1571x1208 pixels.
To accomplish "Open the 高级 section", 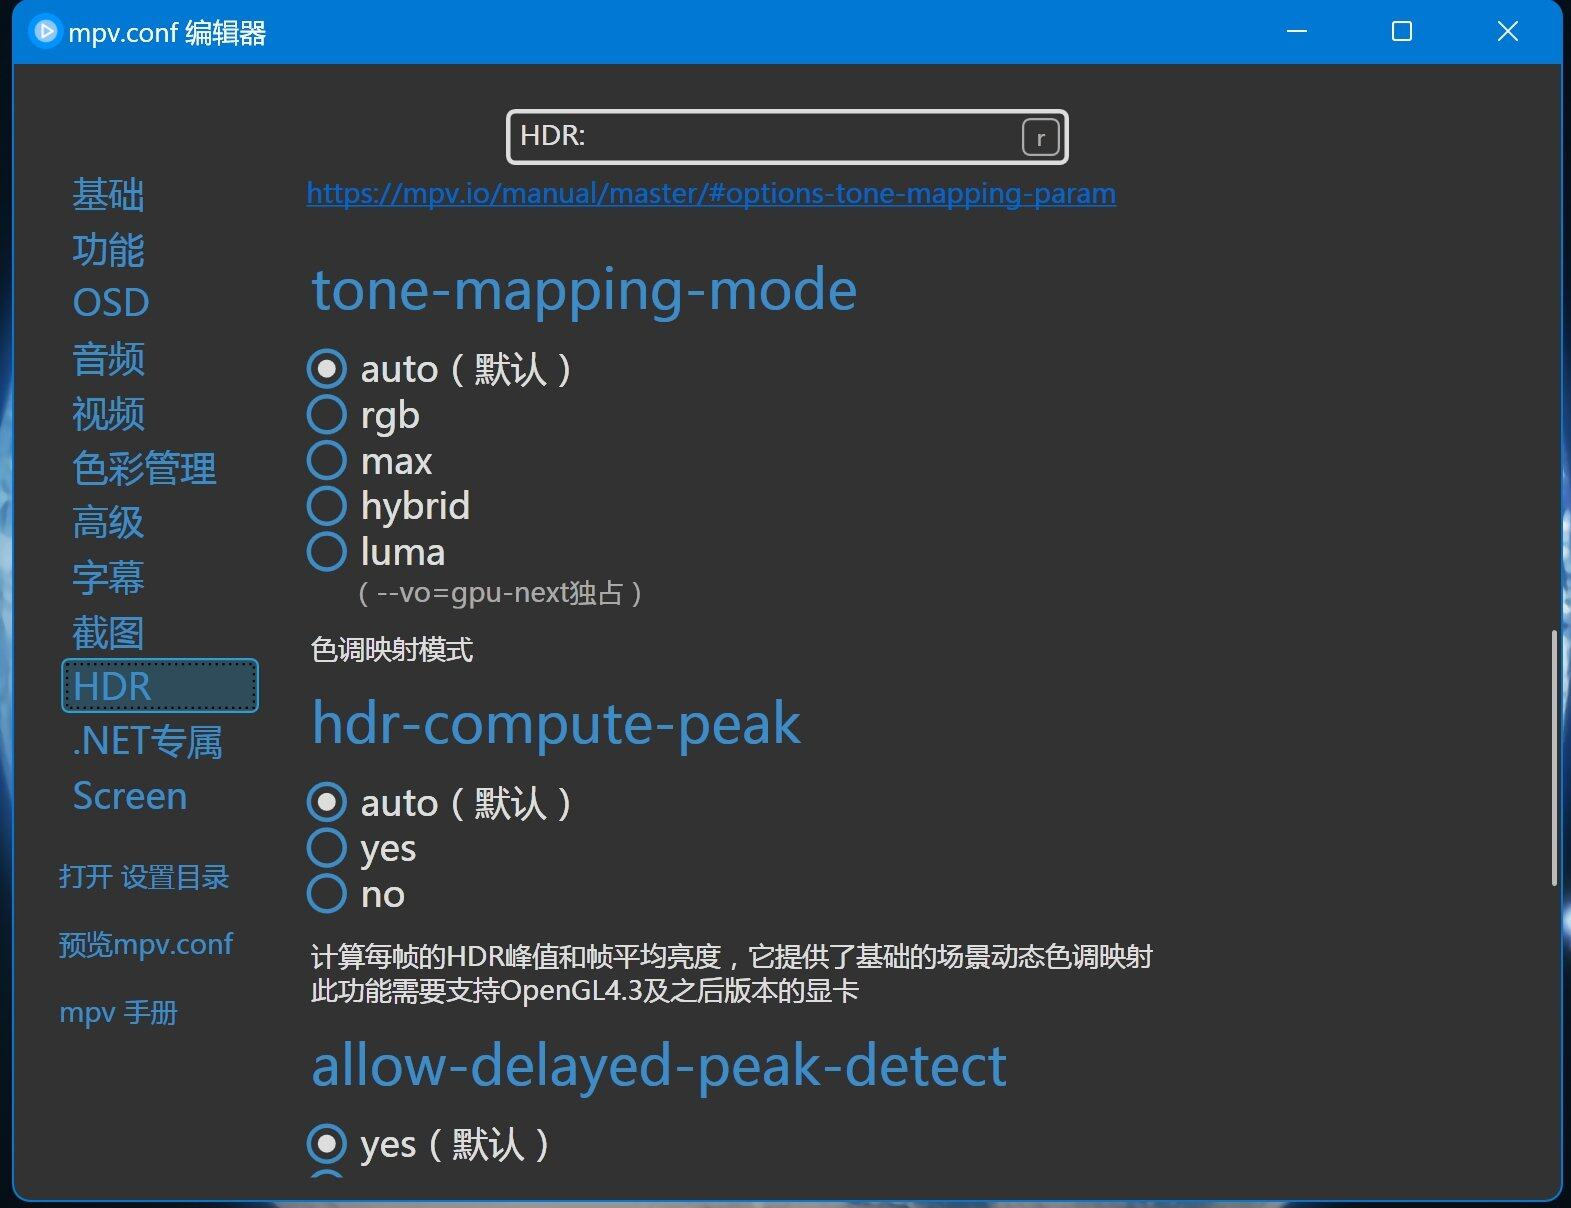I will click(x=108, y=522).
